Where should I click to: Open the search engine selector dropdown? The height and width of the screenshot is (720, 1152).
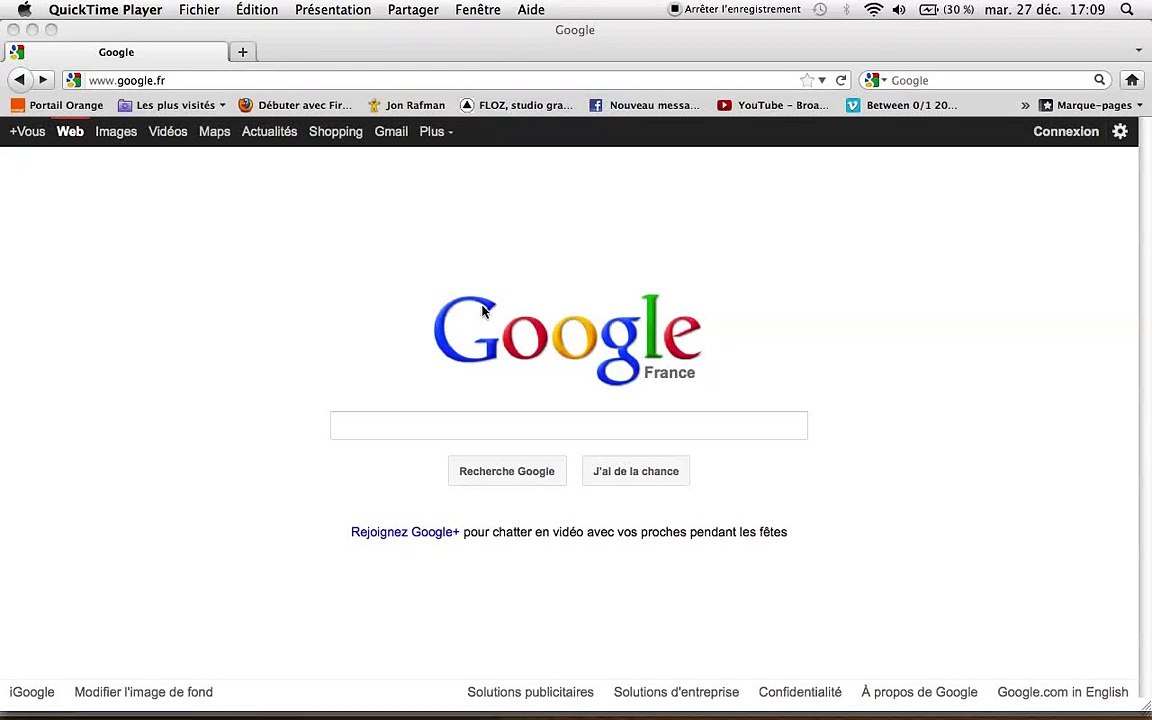(875, 80)
